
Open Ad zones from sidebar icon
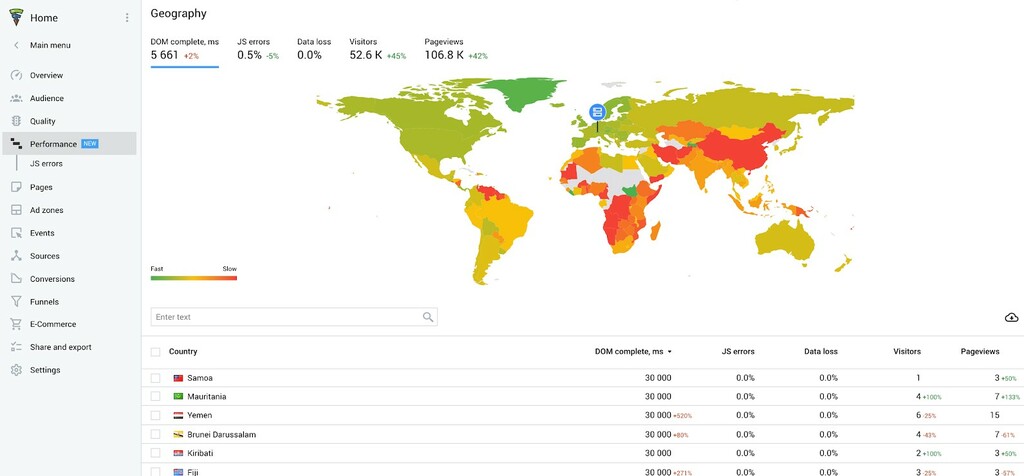click(x=16, y=210)
